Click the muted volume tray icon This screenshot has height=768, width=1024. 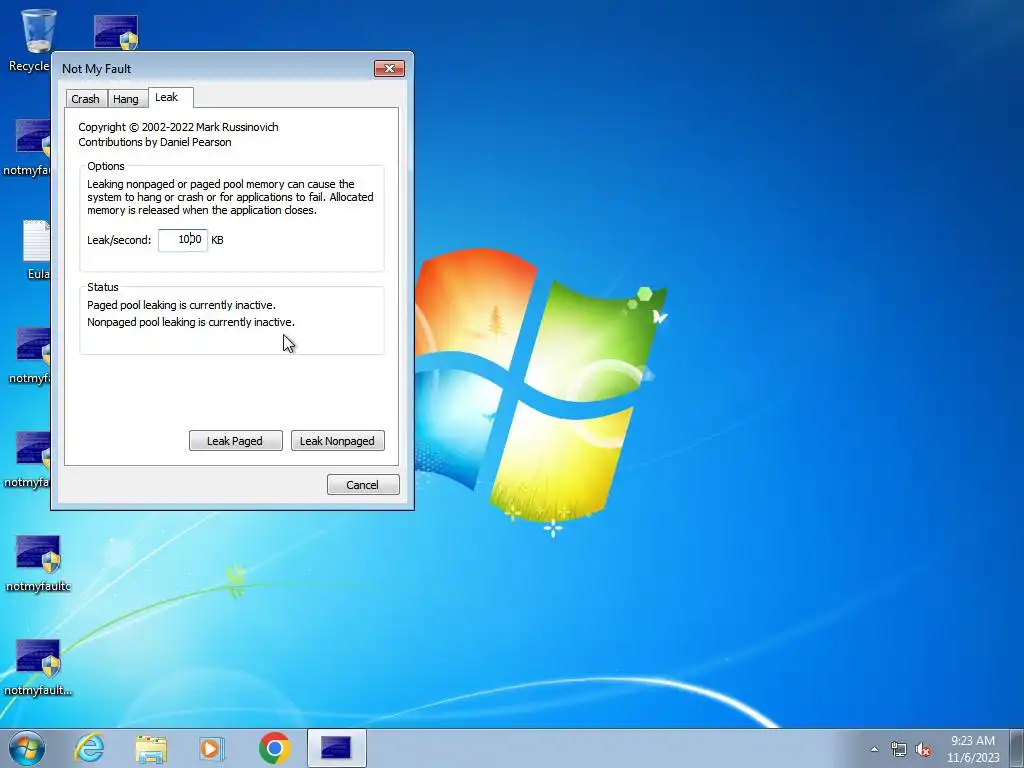click(x=923, y=749)
